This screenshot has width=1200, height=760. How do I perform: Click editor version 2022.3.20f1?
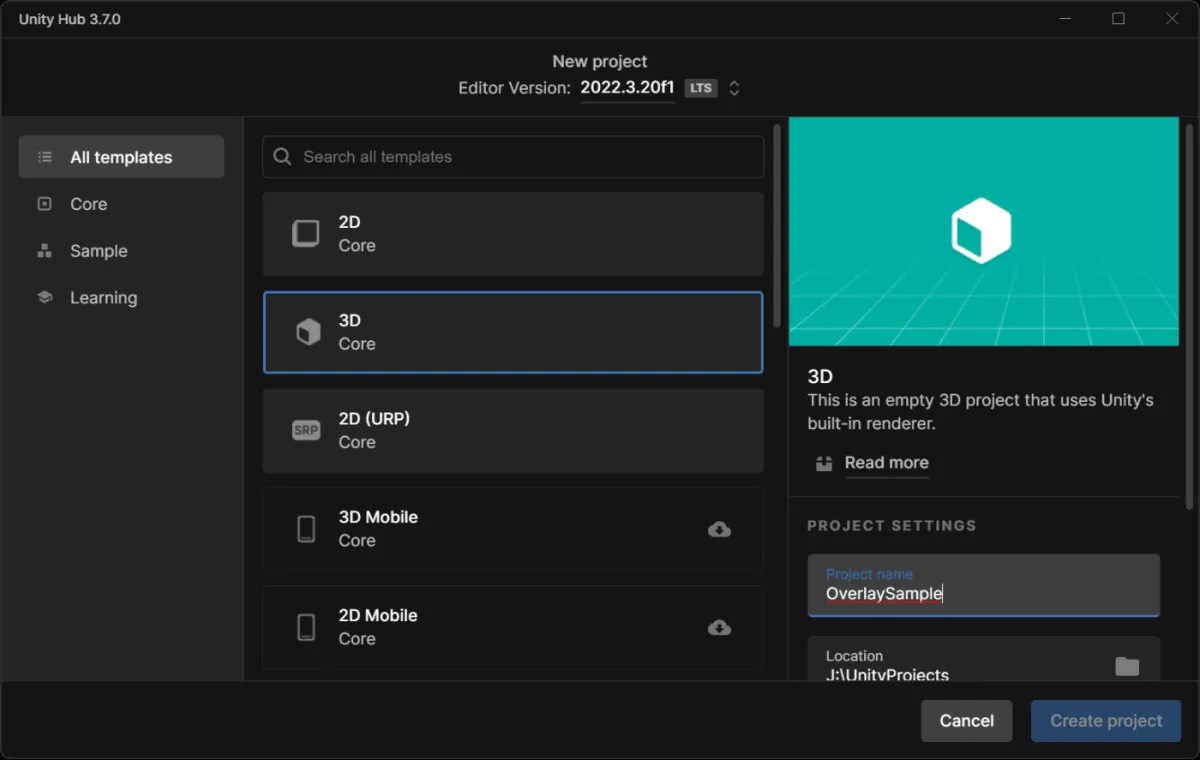[627, 88]
